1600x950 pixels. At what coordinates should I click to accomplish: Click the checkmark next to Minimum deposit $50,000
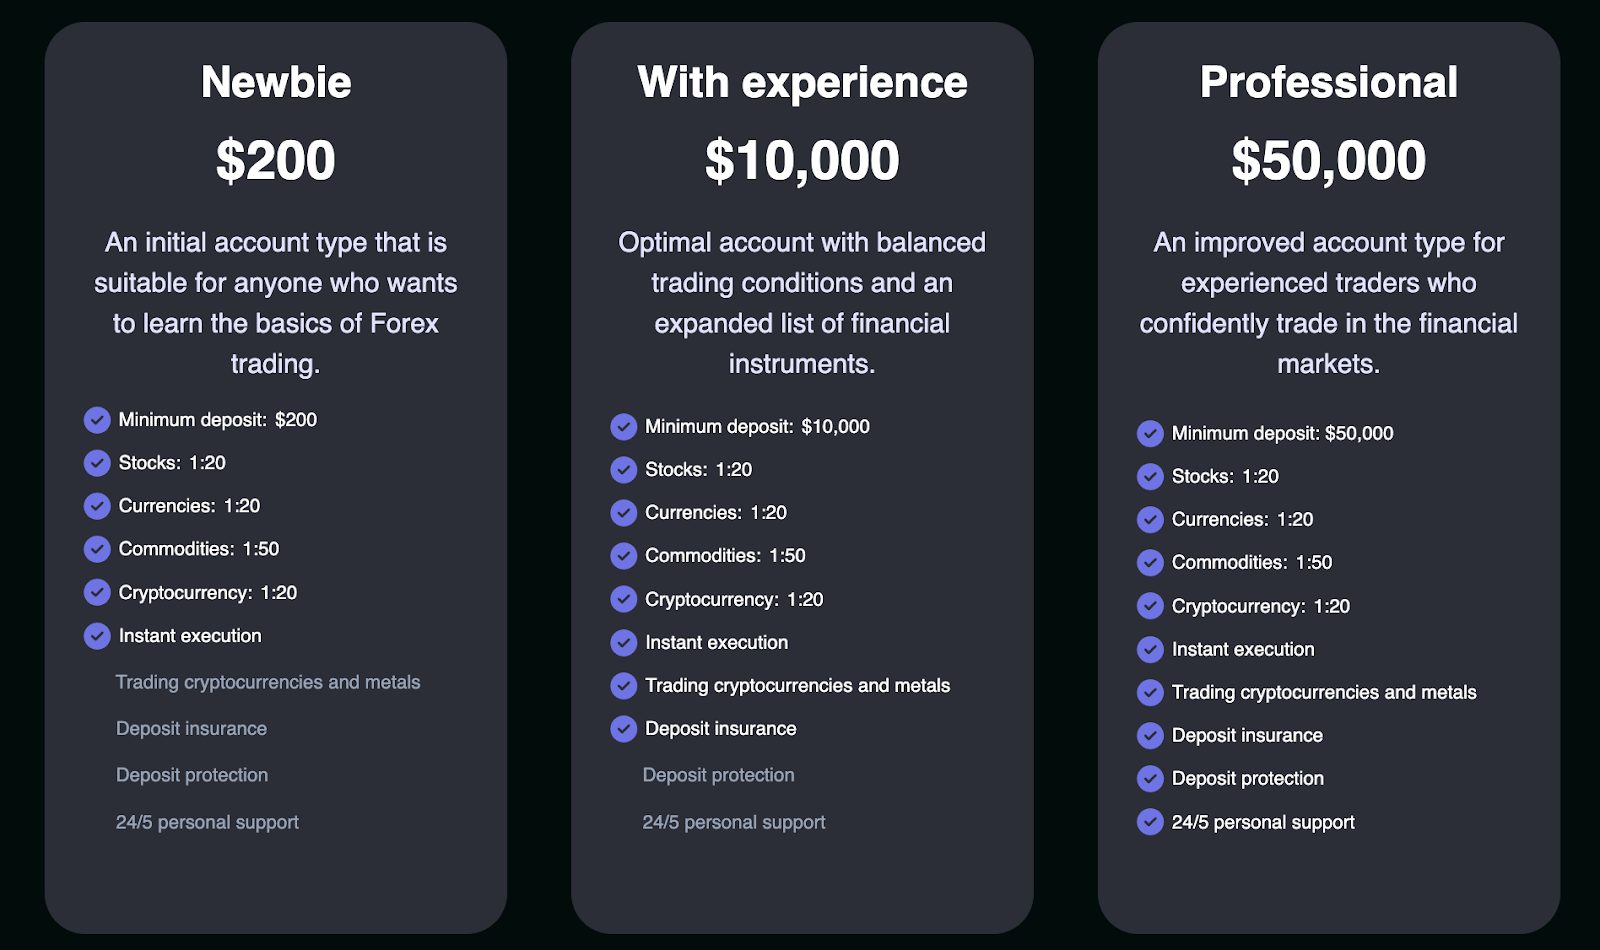(1150, 434)
